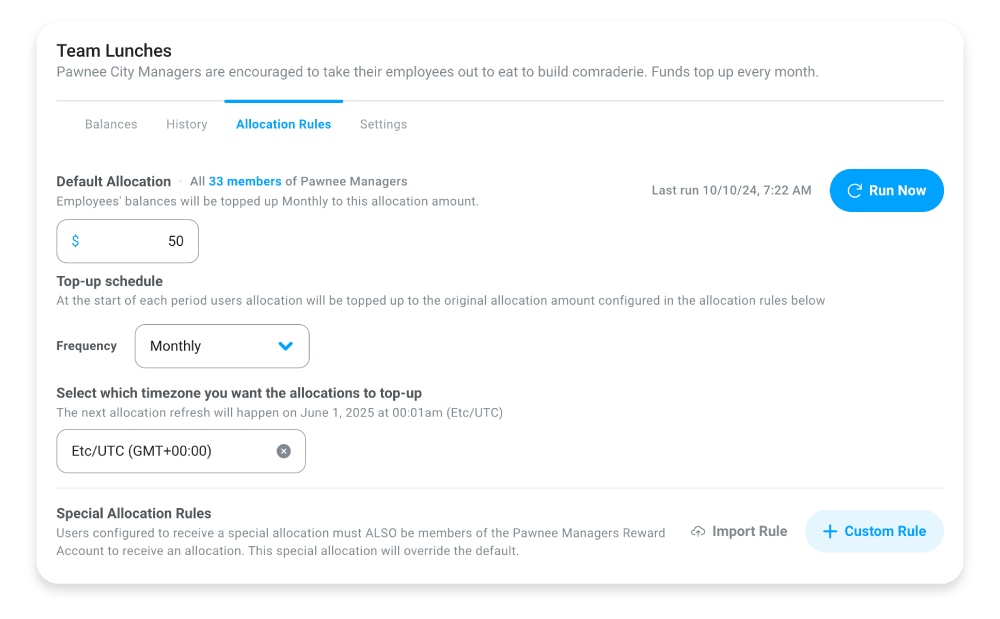Click the Custom Rule button
The image size is (1000, 619).
click(874, 531)
